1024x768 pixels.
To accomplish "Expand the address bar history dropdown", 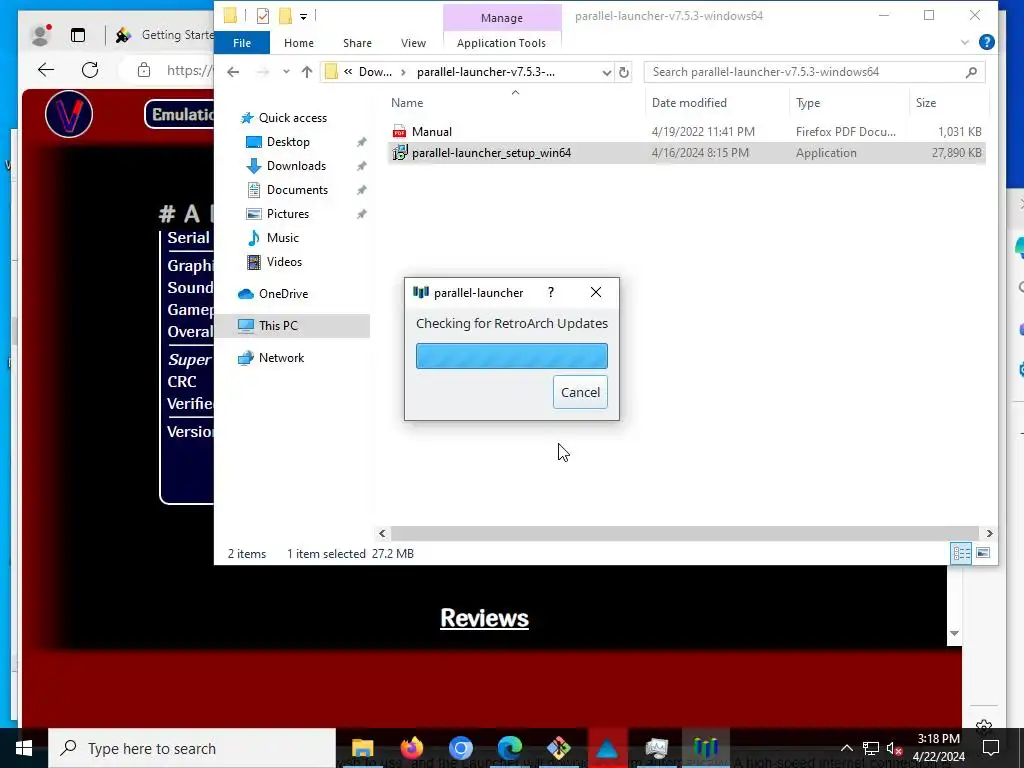I will point(607,72).
